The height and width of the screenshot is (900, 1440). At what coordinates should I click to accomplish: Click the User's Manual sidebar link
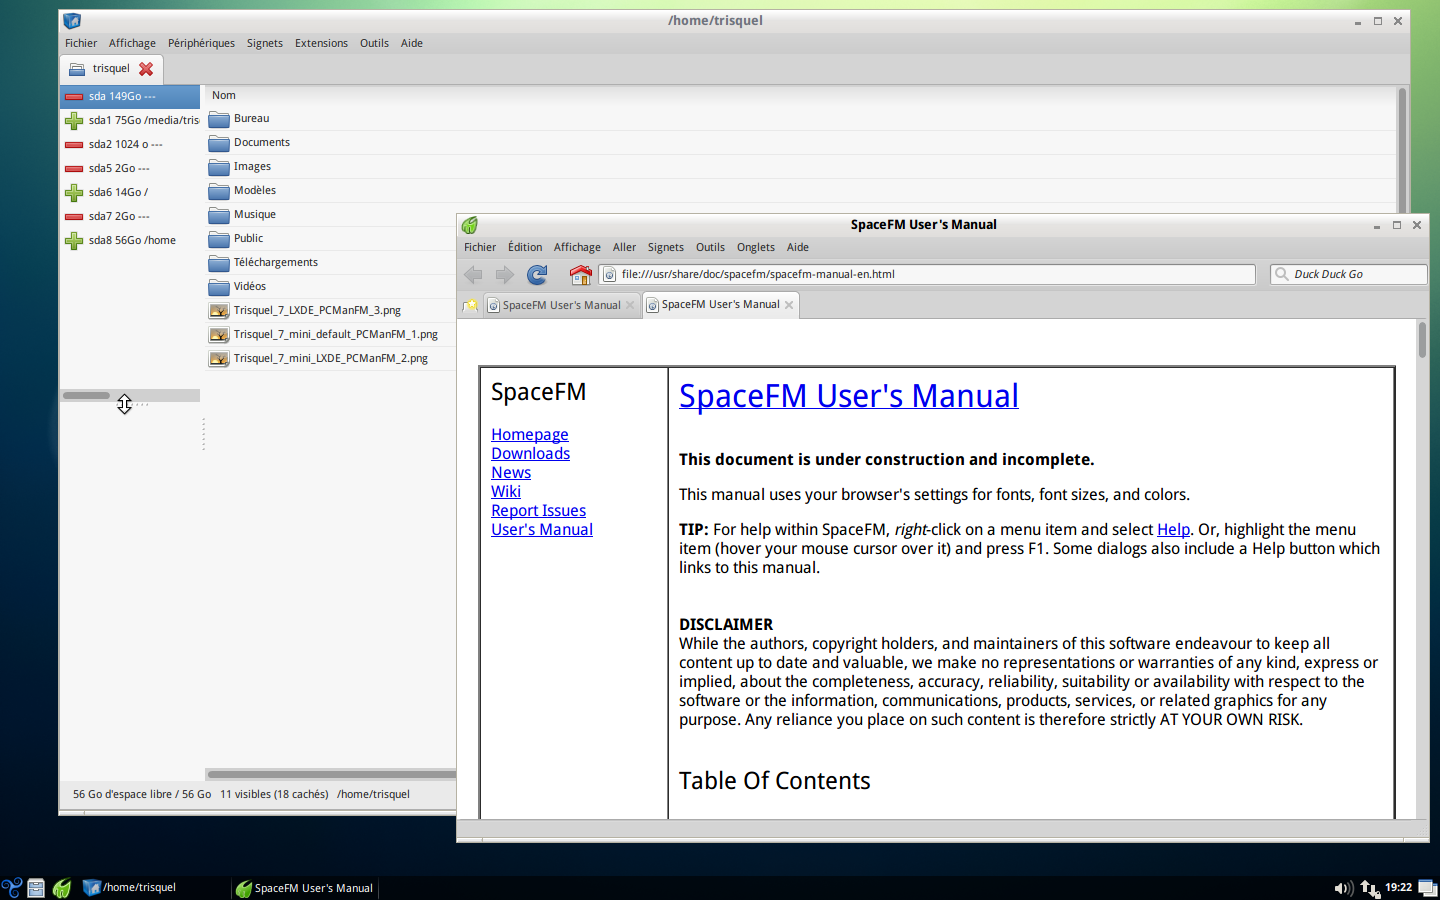pyautogui.click(x=542, y=530)
